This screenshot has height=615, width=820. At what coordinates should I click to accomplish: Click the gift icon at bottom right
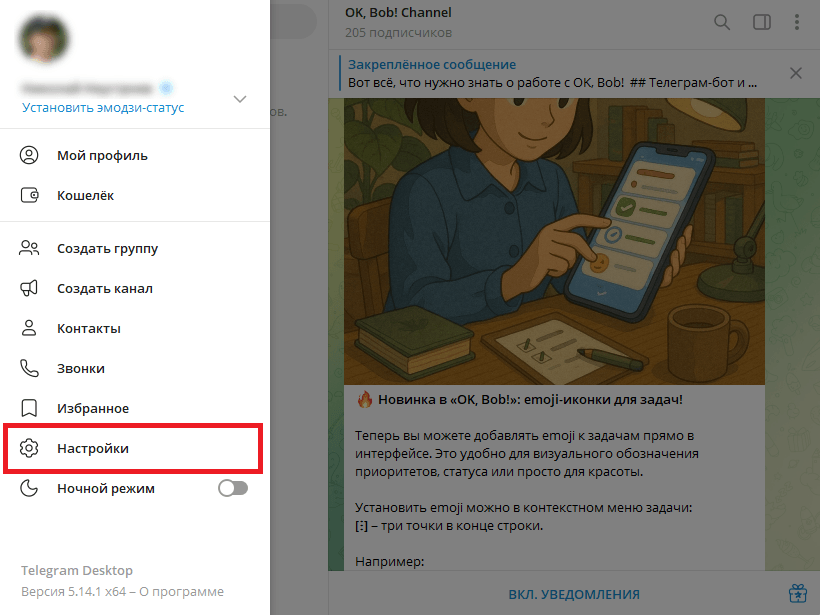[797, 593]
